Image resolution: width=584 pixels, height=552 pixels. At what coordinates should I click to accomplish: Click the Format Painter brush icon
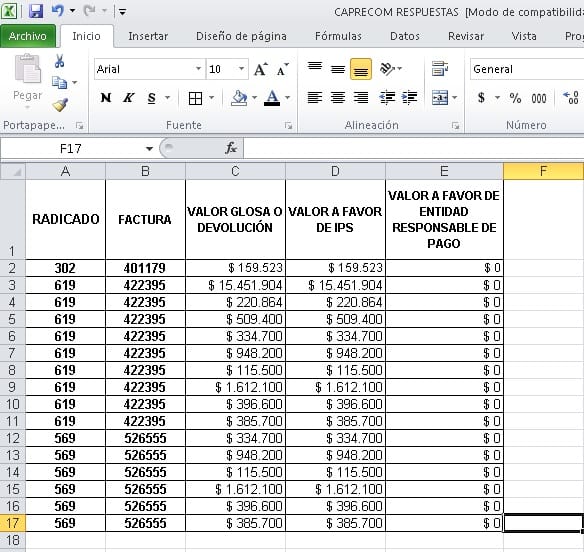click(x=60, y=105)
